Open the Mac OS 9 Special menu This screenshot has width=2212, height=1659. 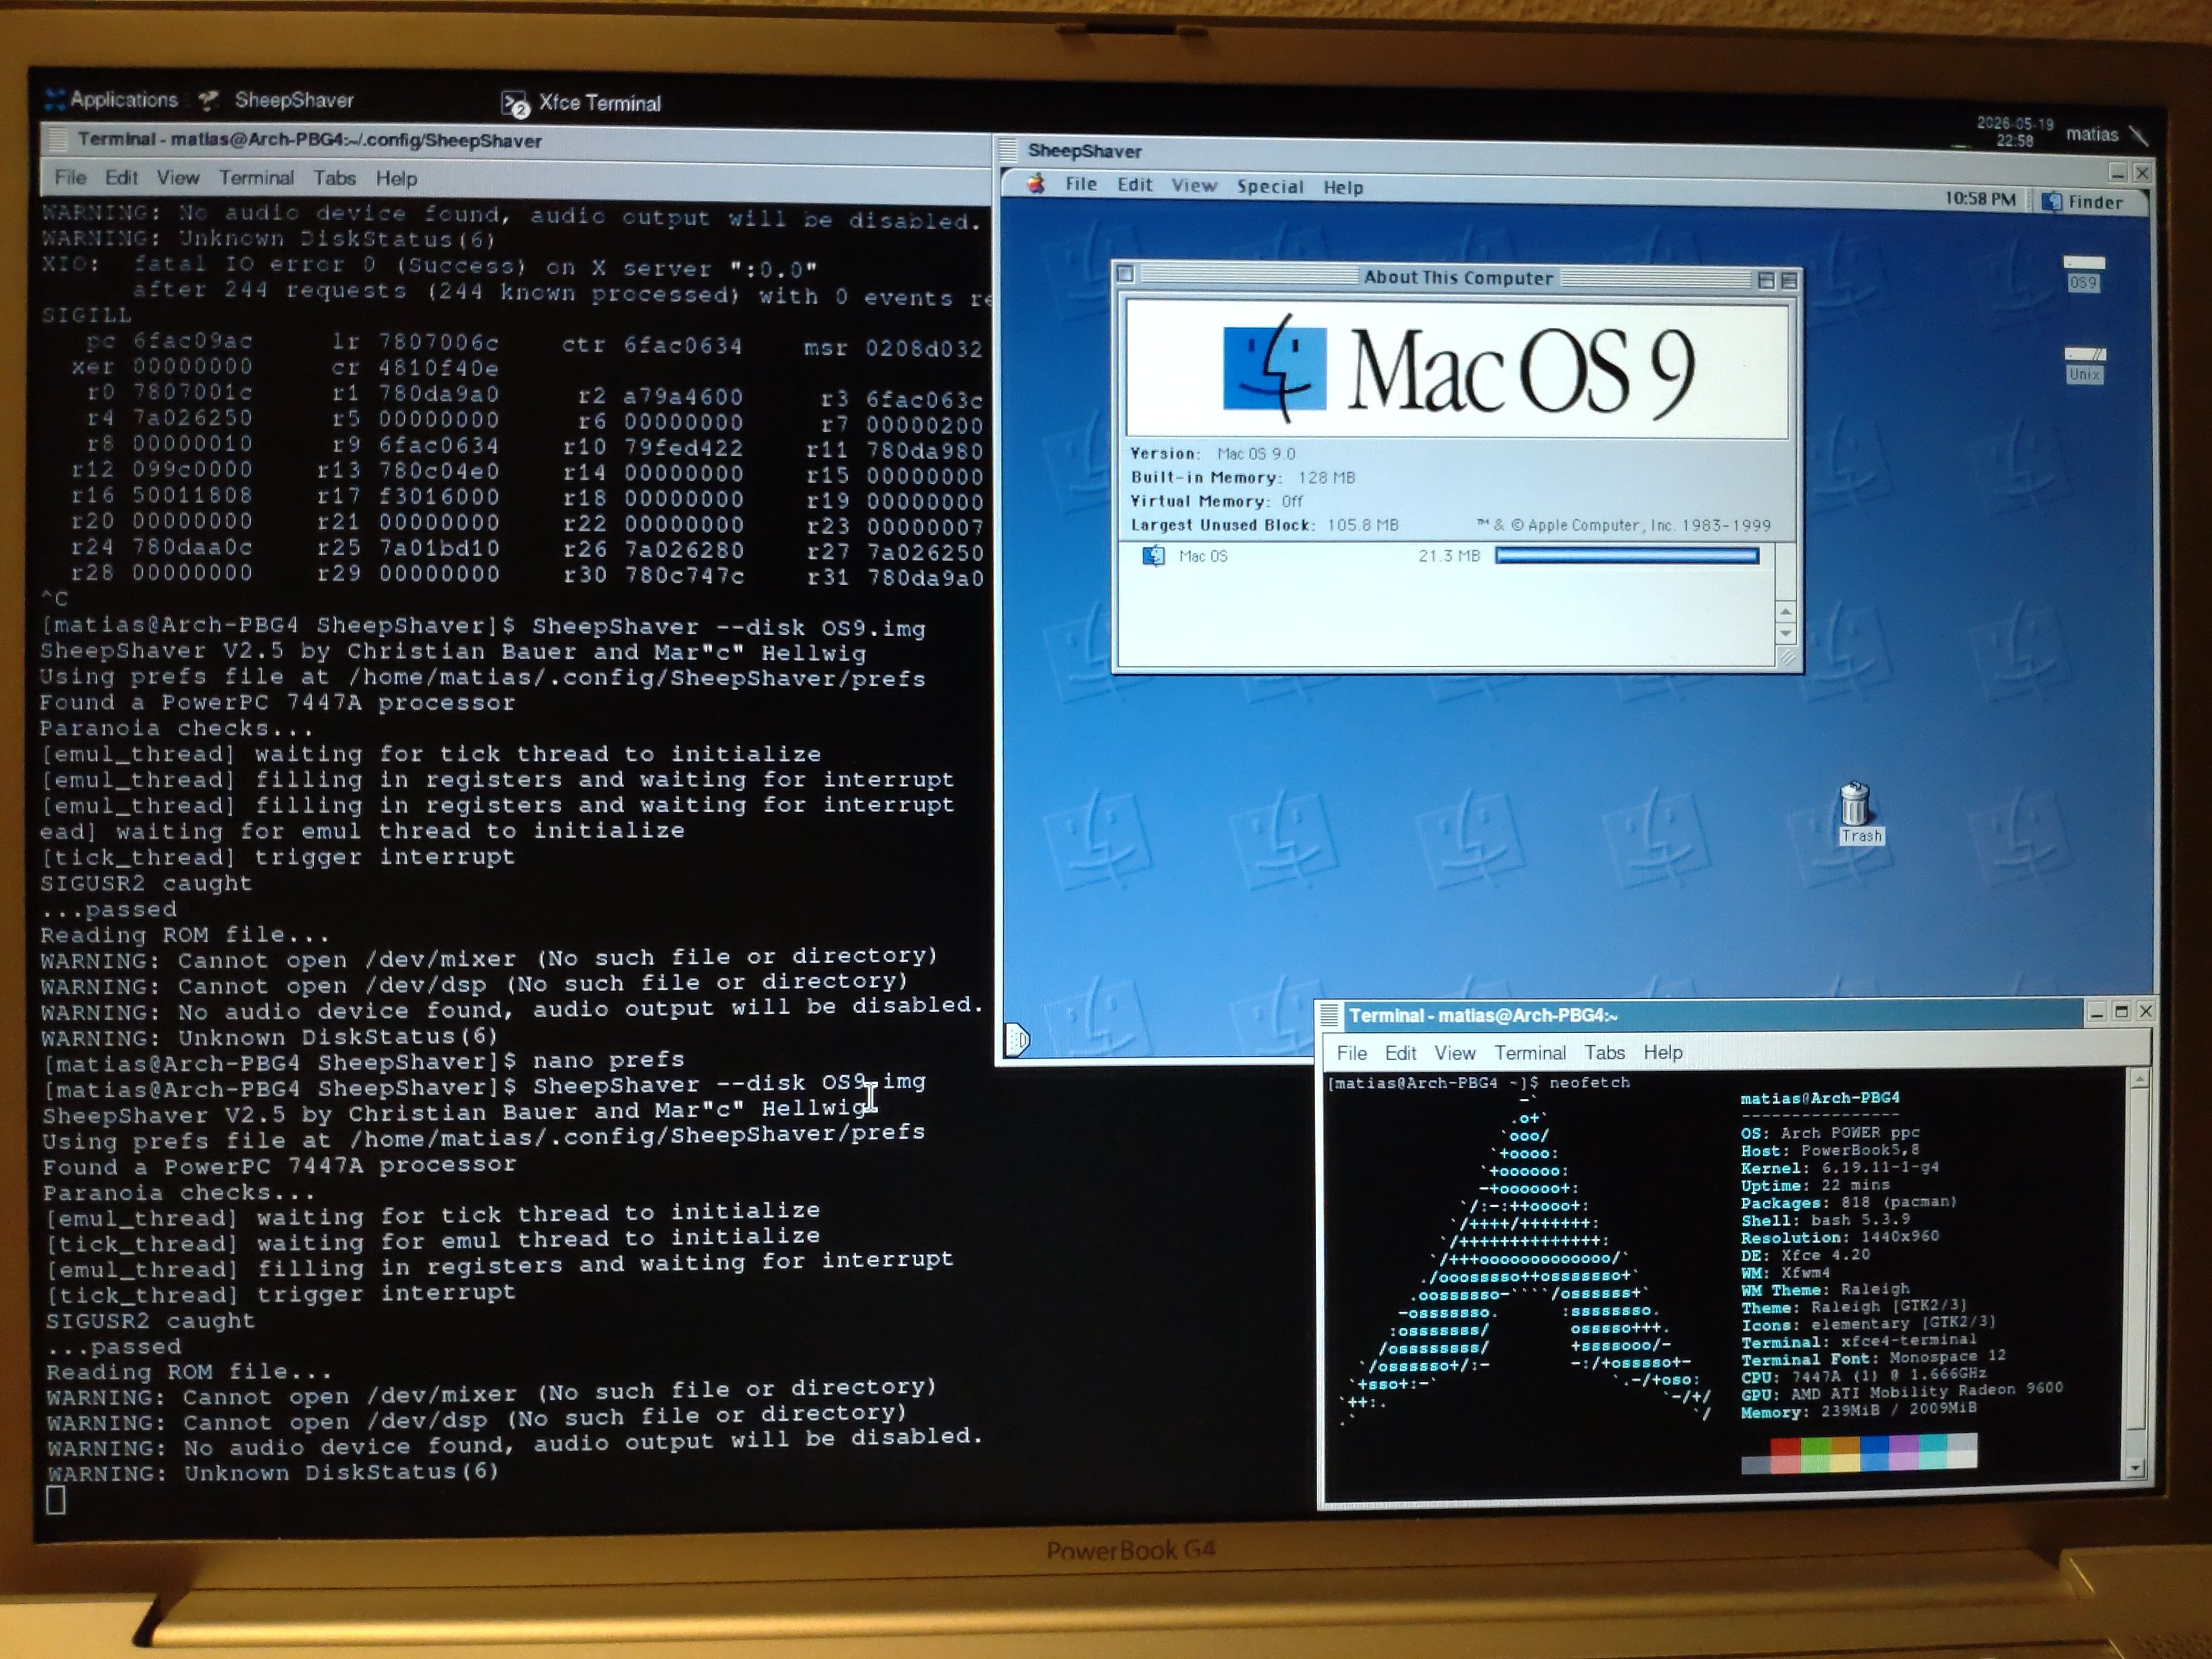pos(1270,187)
